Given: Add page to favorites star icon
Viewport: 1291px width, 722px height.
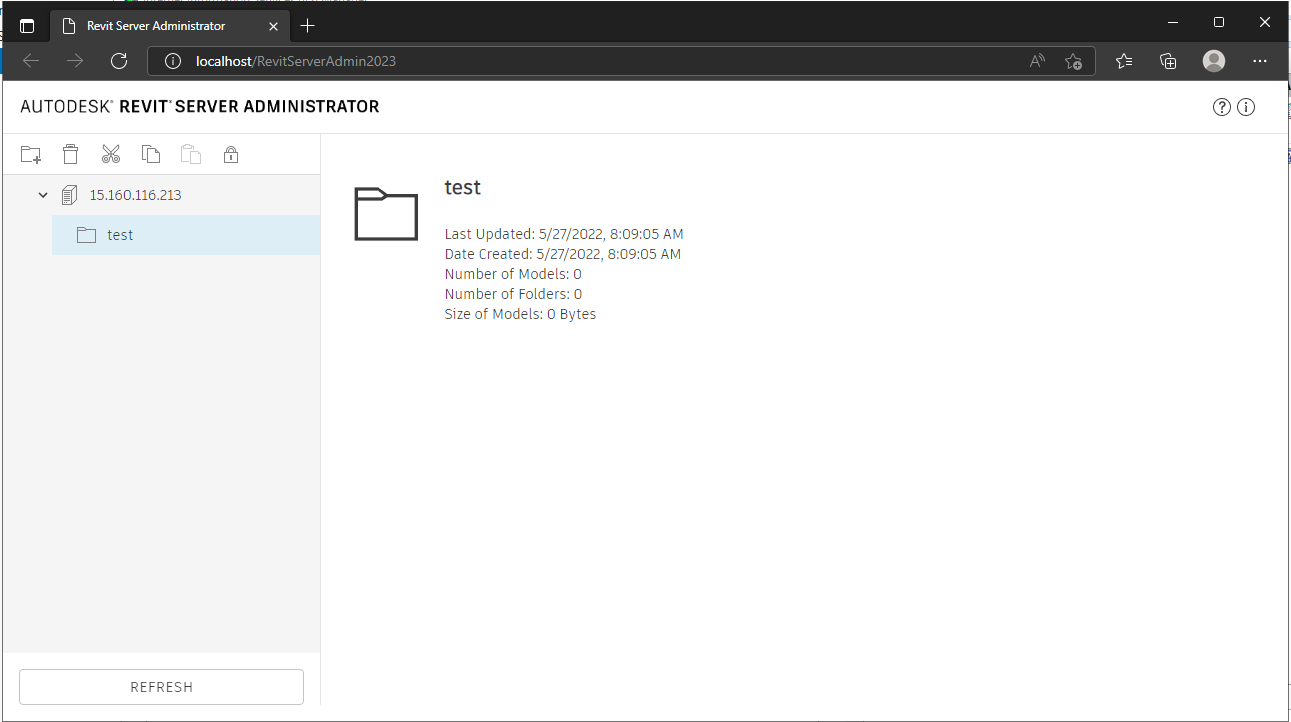Looking at the screenshot, I should [x=1073, y=61].
